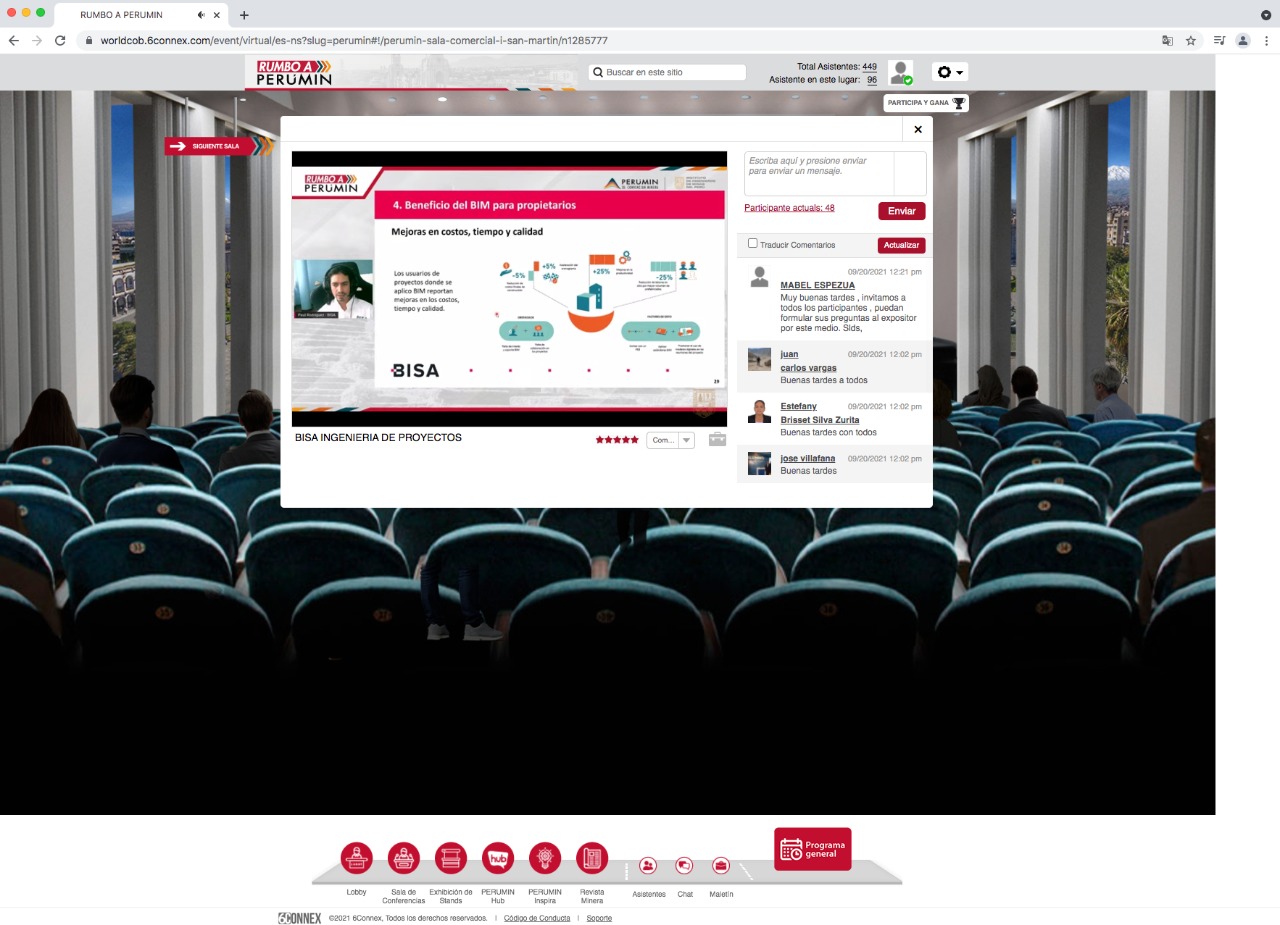Click the browser back arrow
Viewport: 1280px width, 925px height.
coord(13,41)
